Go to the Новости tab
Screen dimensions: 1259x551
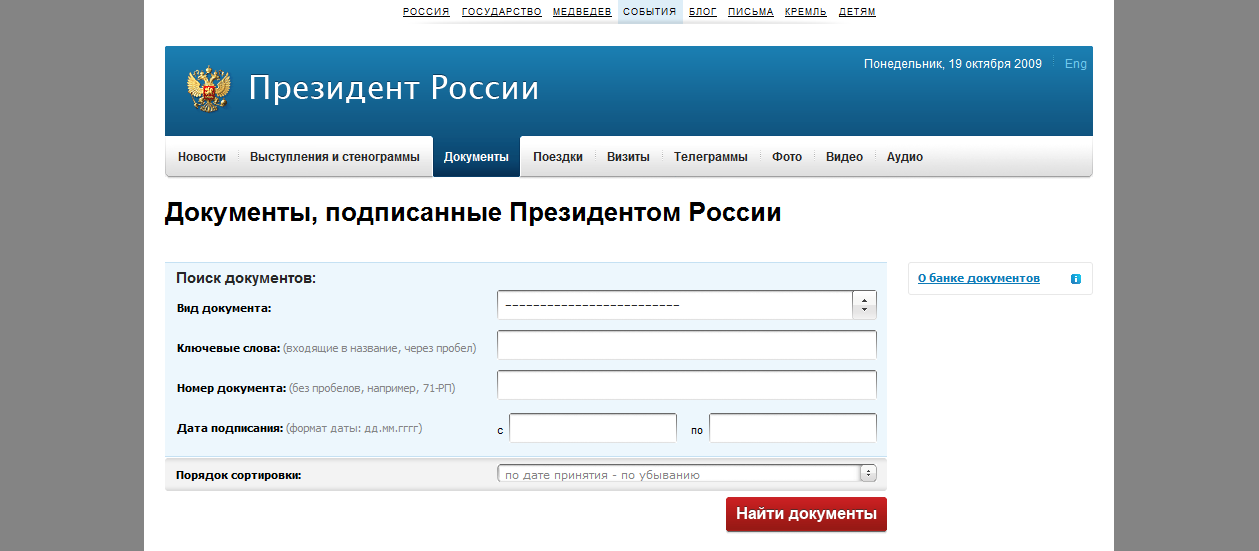click(x=202, y=157)
